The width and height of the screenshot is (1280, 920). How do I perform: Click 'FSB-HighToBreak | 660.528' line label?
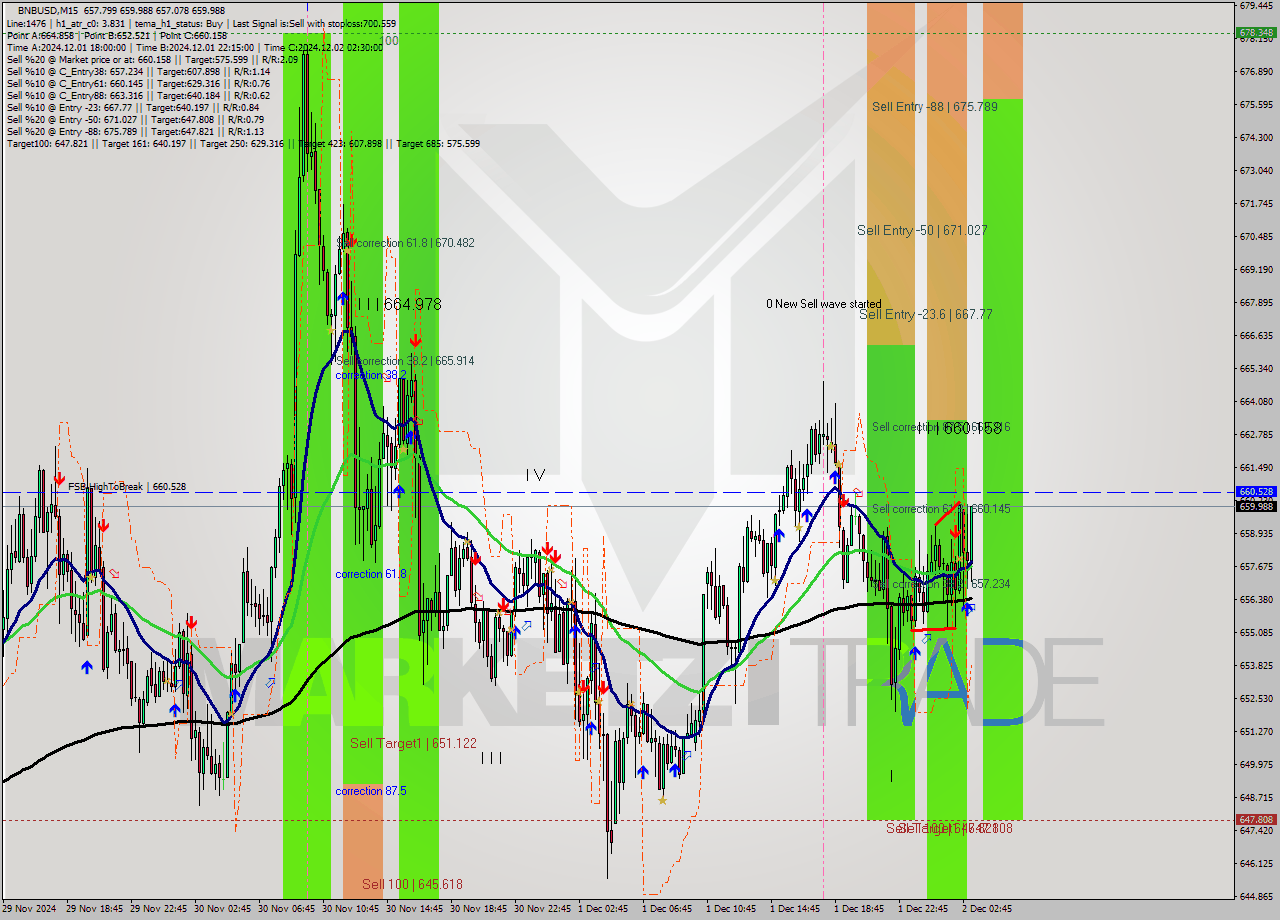pyautogui.click(x=127, y=487)
